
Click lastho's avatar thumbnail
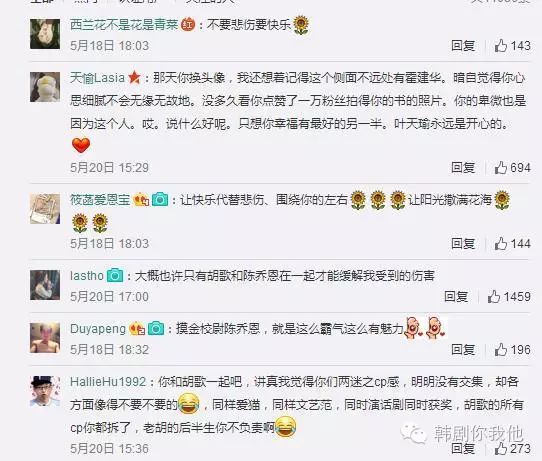point(45,285)
